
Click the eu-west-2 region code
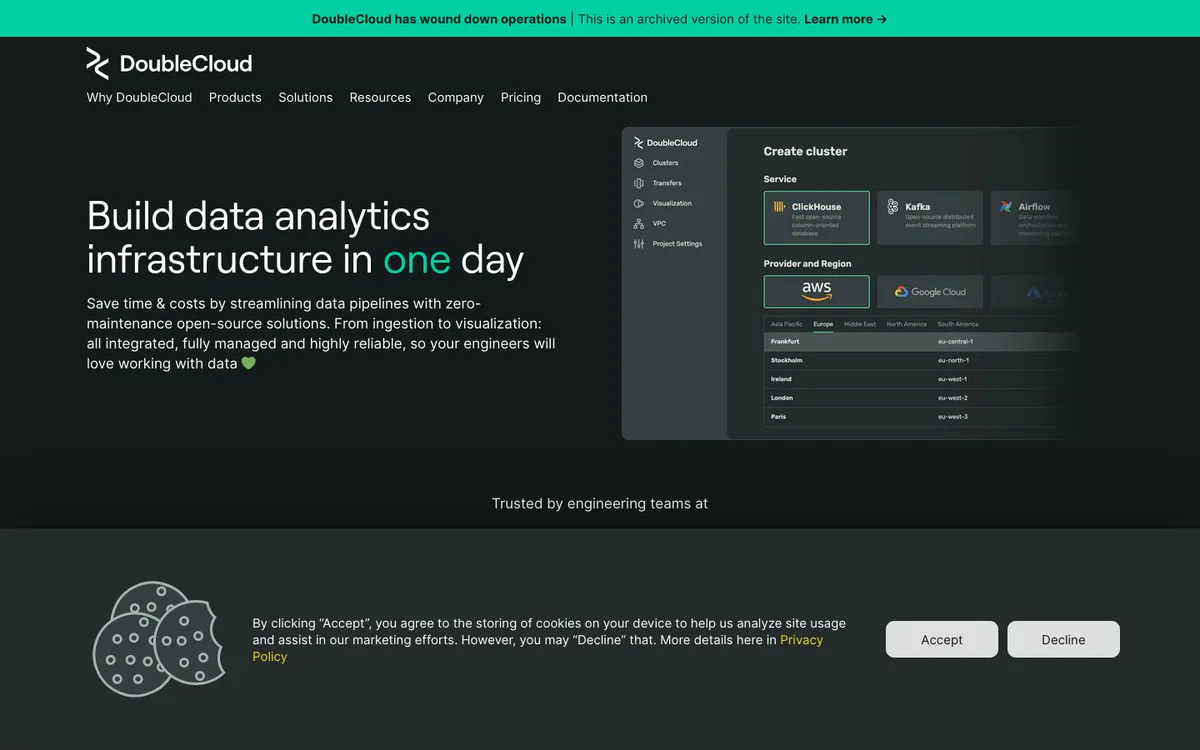(953, 398)
